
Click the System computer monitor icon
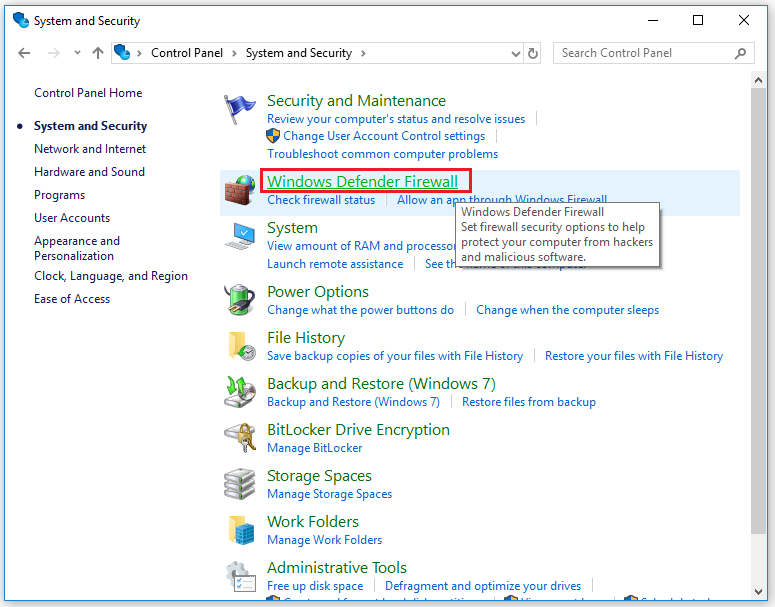coord(240,236)
